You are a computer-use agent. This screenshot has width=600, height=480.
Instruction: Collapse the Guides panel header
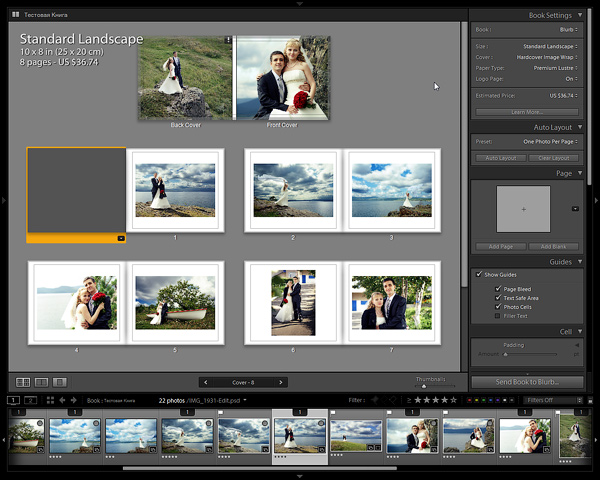(x=580, y=261)
